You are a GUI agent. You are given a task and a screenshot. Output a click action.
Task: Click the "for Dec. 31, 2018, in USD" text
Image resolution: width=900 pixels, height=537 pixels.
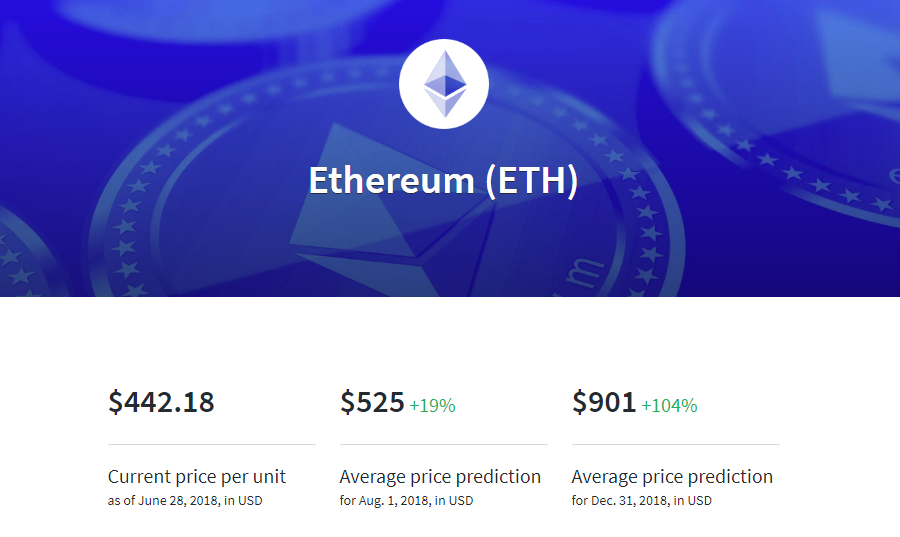click(x=642, y=500)
